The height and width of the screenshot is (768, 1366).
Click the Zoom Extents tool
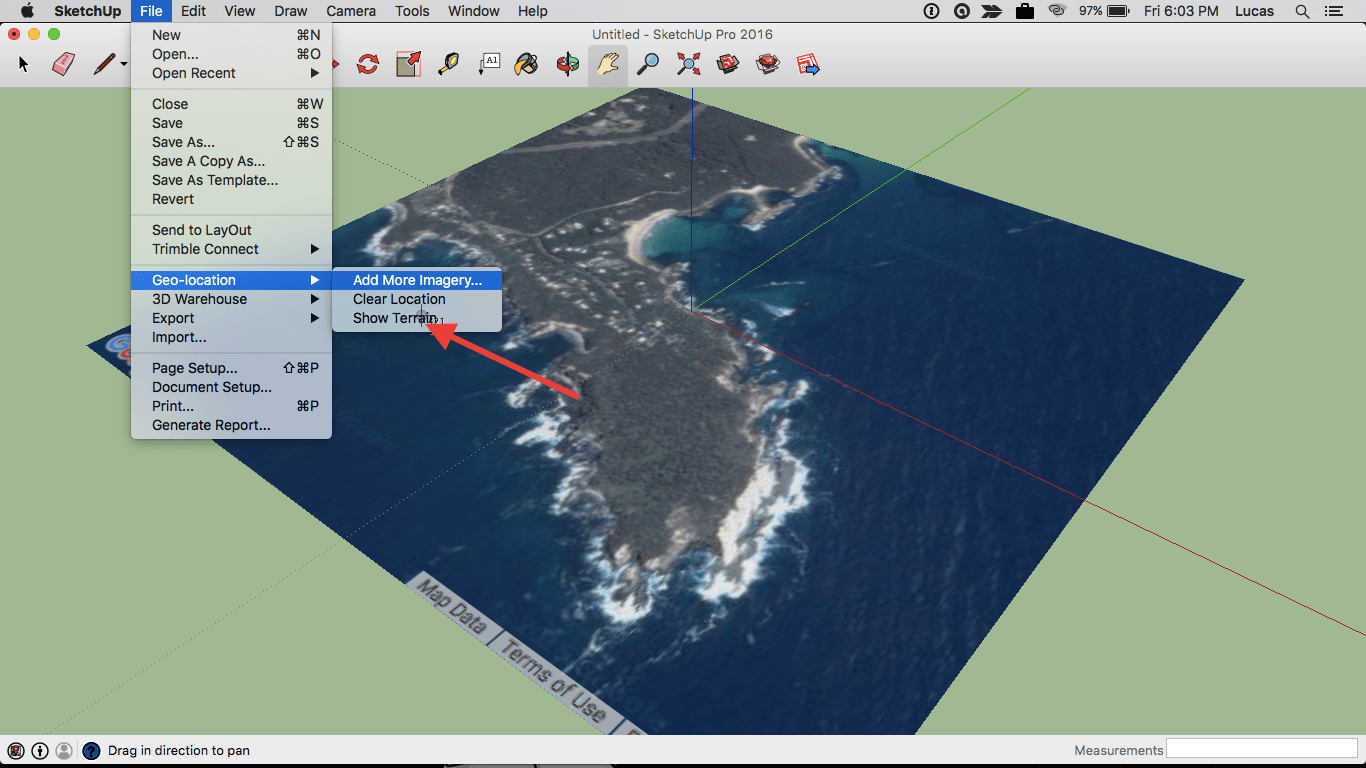(688, 65)
